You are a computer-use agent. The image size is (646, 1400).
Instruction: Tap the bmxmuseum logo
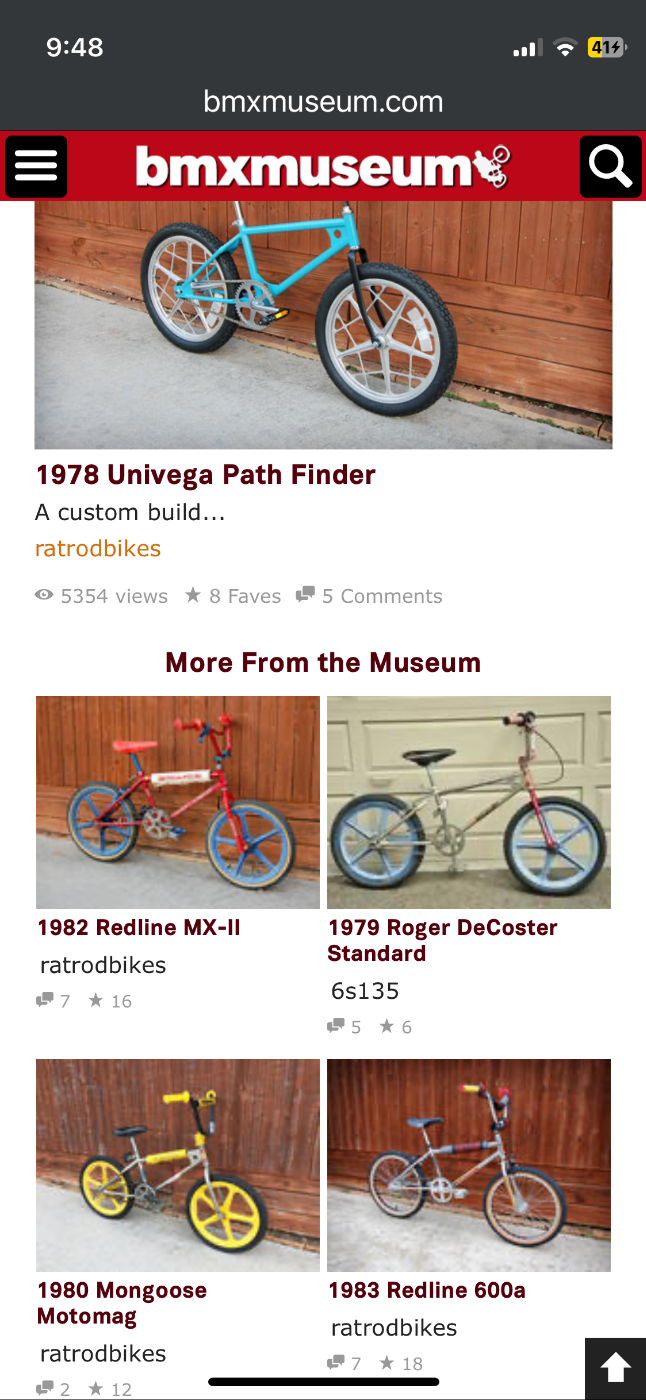tap(310, 166)
